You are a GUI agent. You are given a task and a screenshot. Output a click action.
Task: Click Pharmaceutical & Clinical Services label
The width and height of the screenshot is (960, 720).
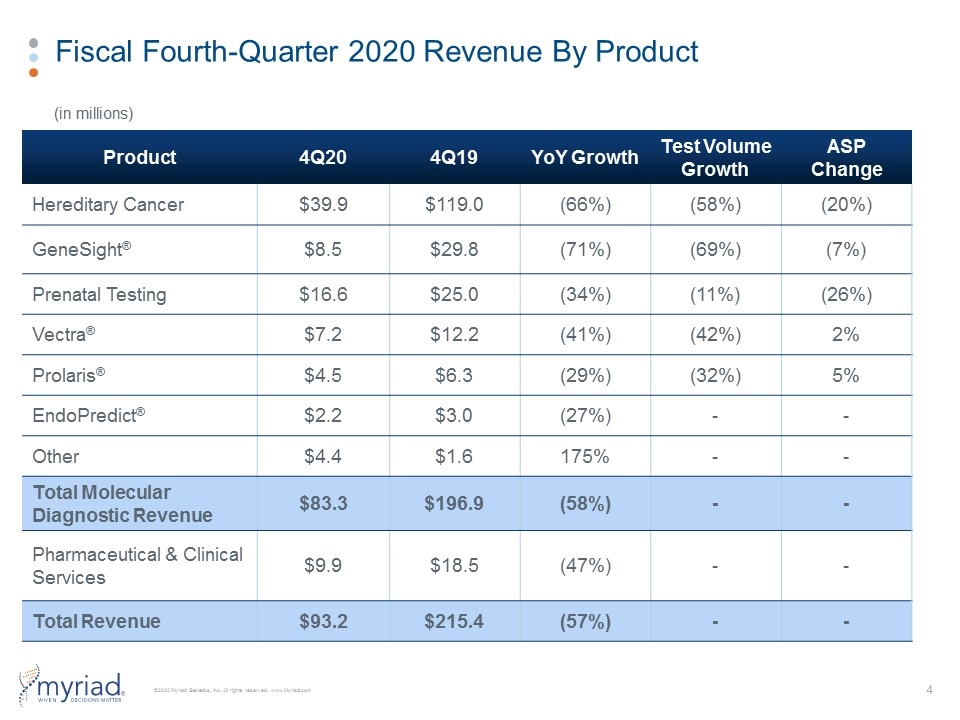coord(138,566)
